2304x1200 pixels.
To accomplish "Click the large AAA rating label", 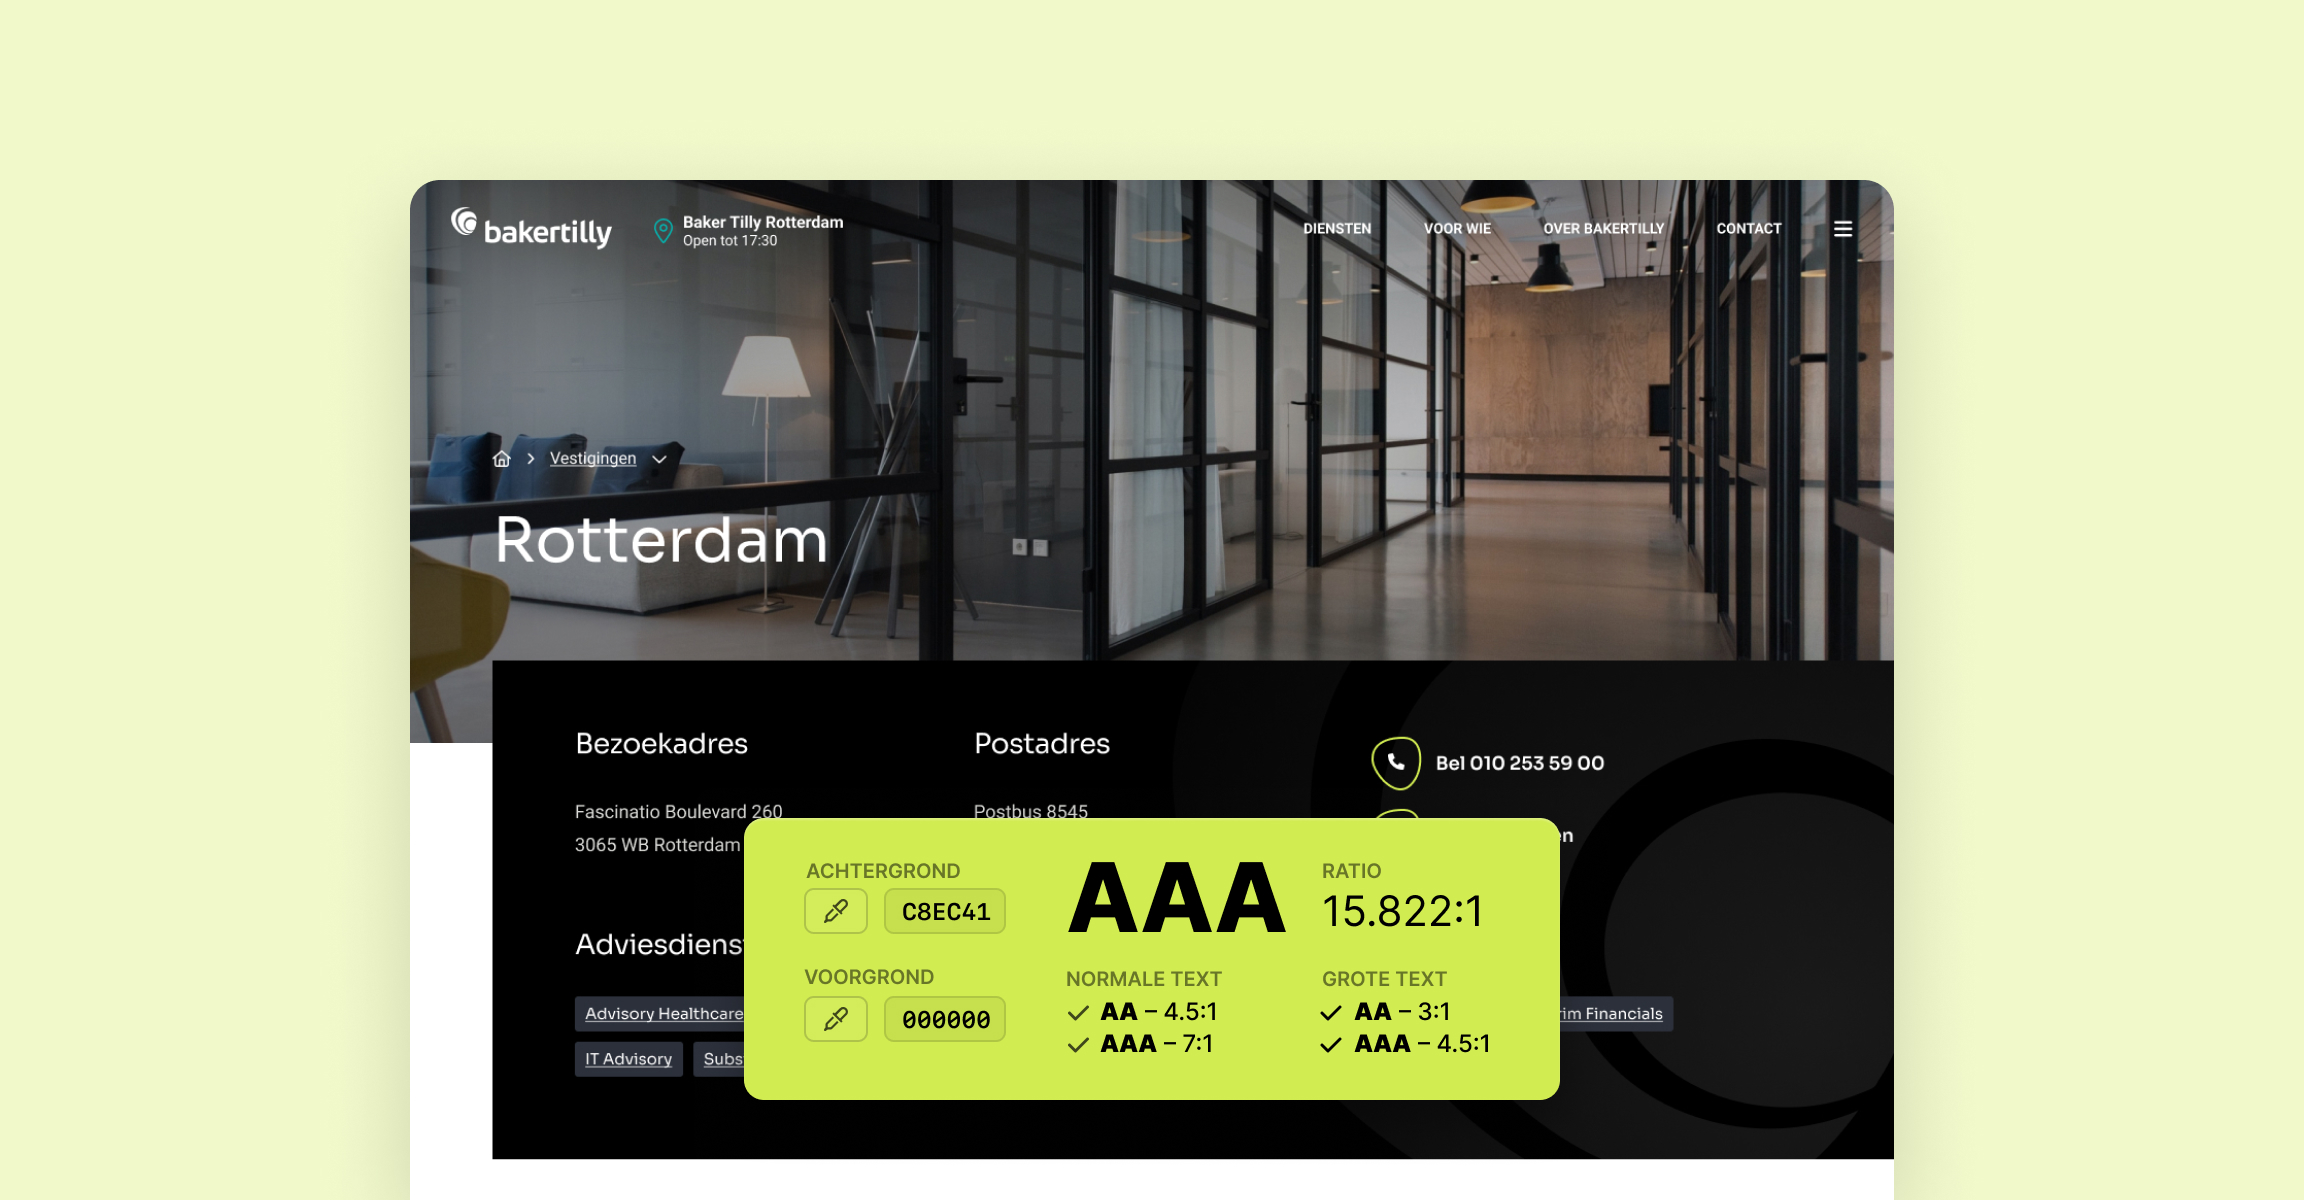I will tap(1177, 899).
